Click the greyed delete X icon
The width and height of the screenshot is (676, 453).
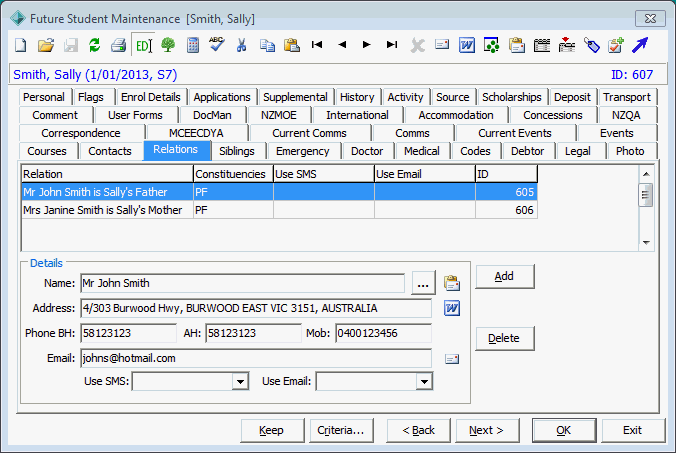417,45
